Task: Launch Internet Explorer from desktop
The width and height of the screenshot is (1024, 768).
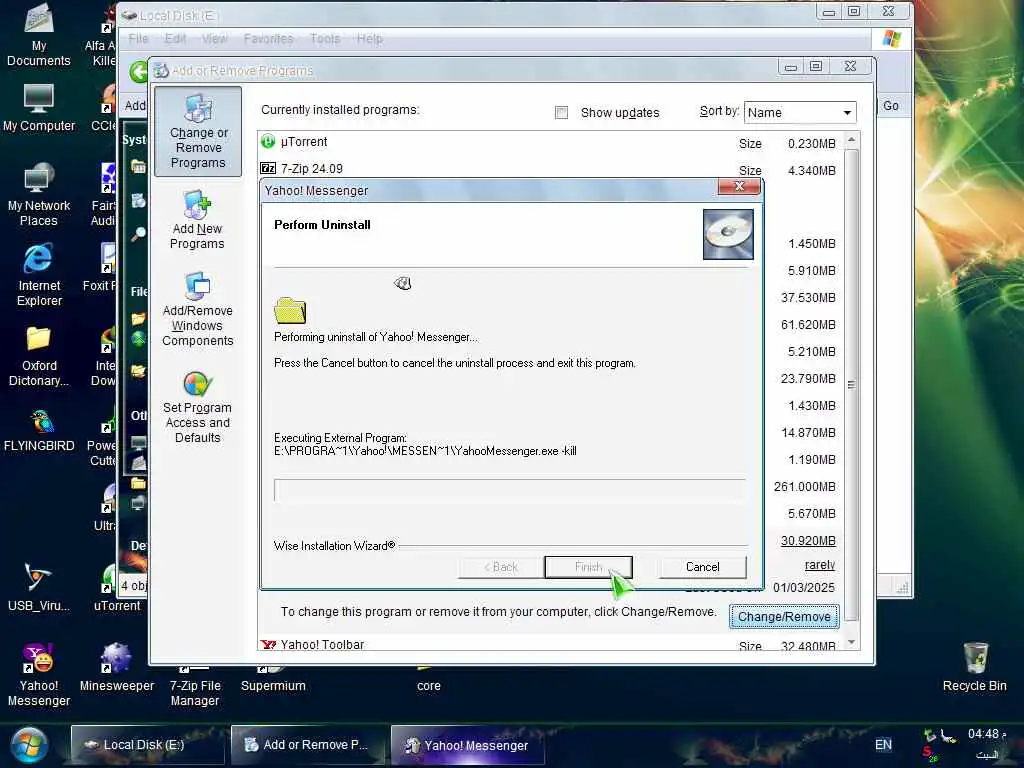Action: pyautogui.click(x=39, y=275)
